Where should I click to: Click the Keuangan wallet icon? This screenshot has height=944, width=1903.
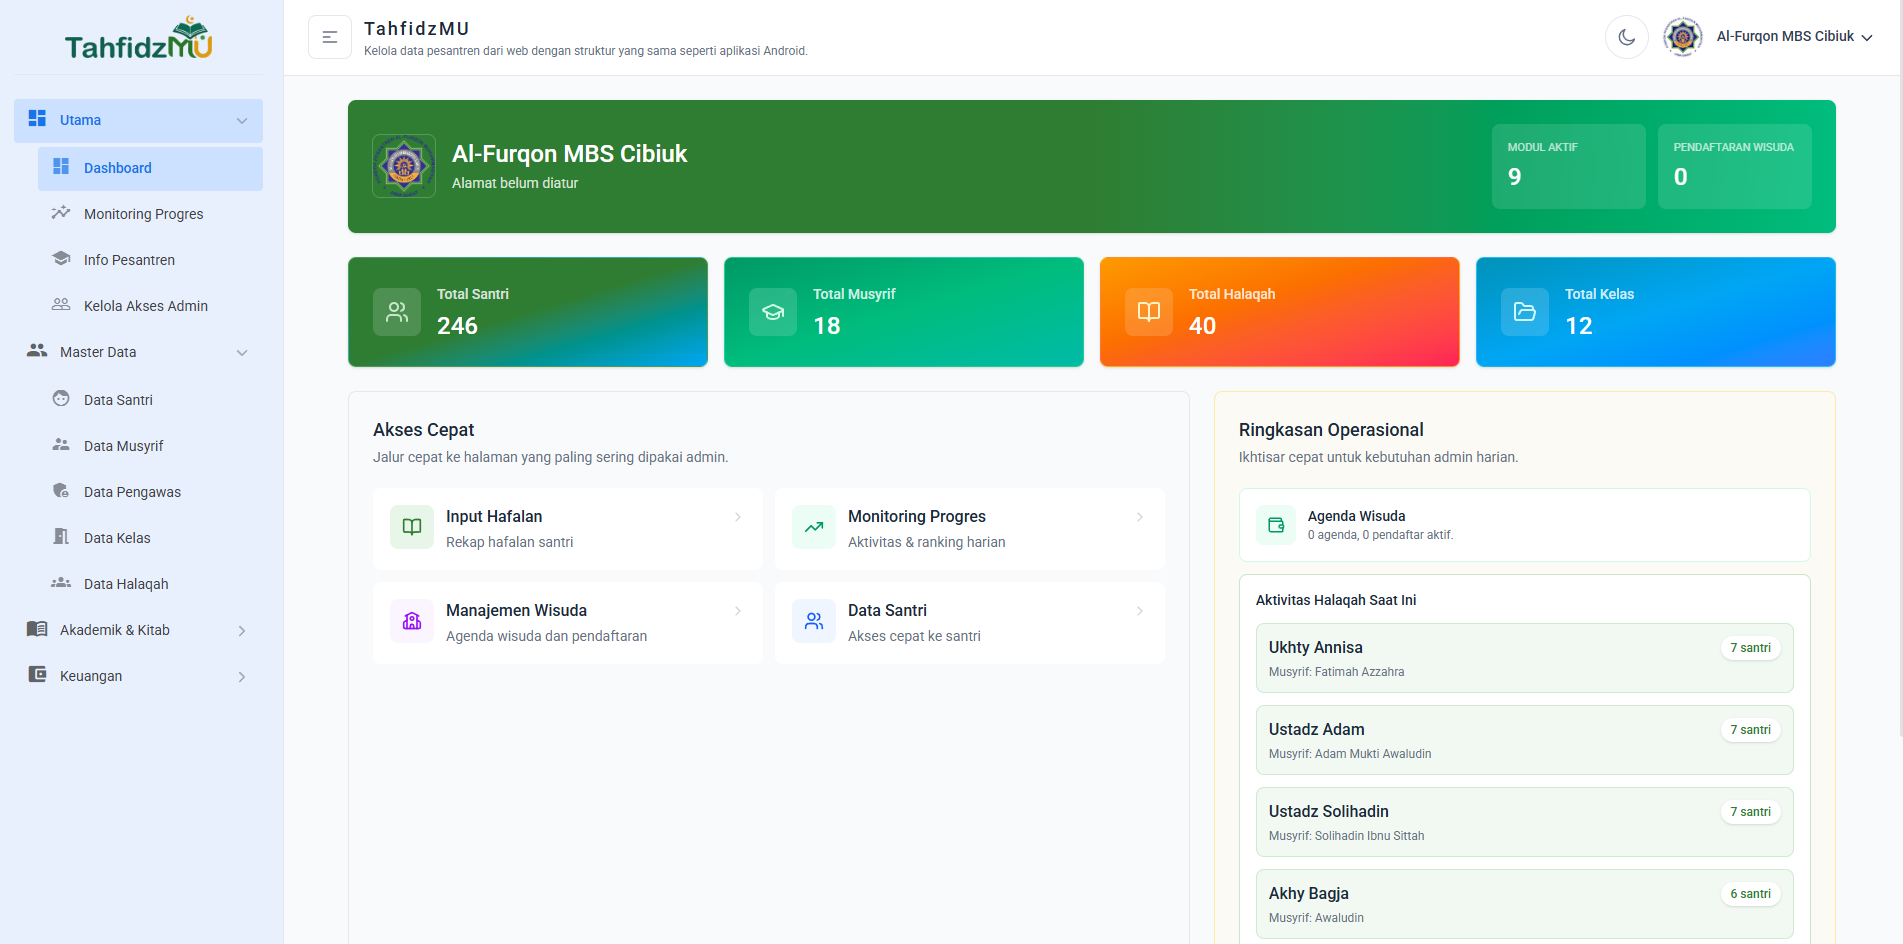point(37,675)
